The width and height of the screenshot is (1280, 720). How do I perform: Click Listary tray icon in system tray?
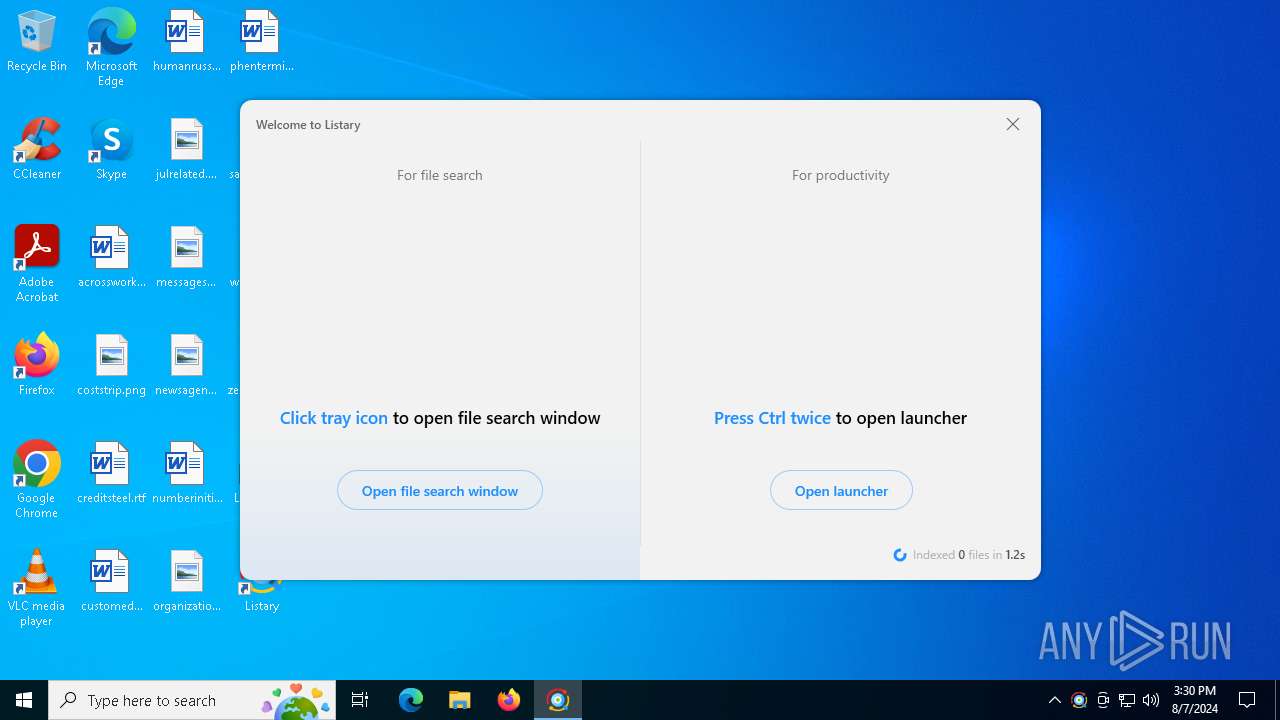[x=1079, y=700]
